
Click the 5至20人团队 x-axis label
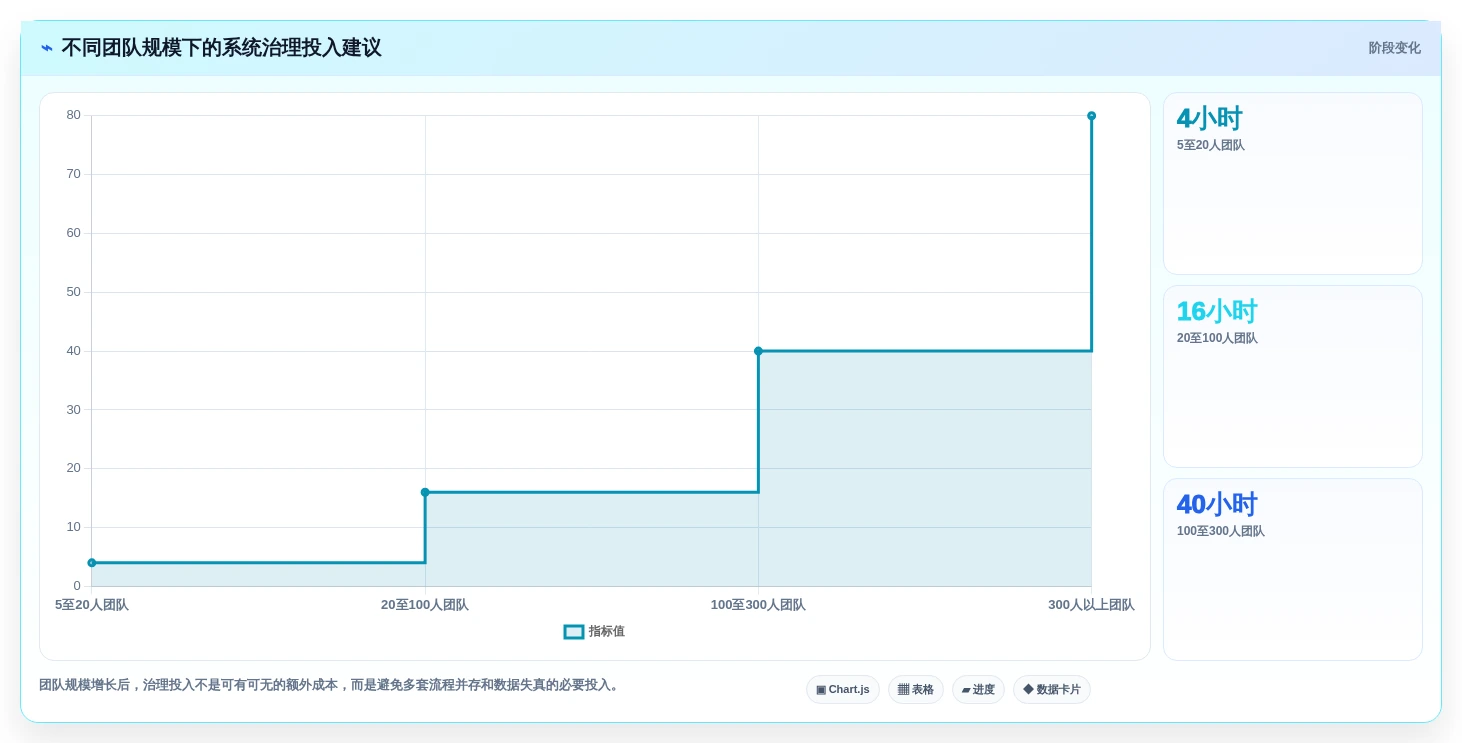[x=92, y=605]
